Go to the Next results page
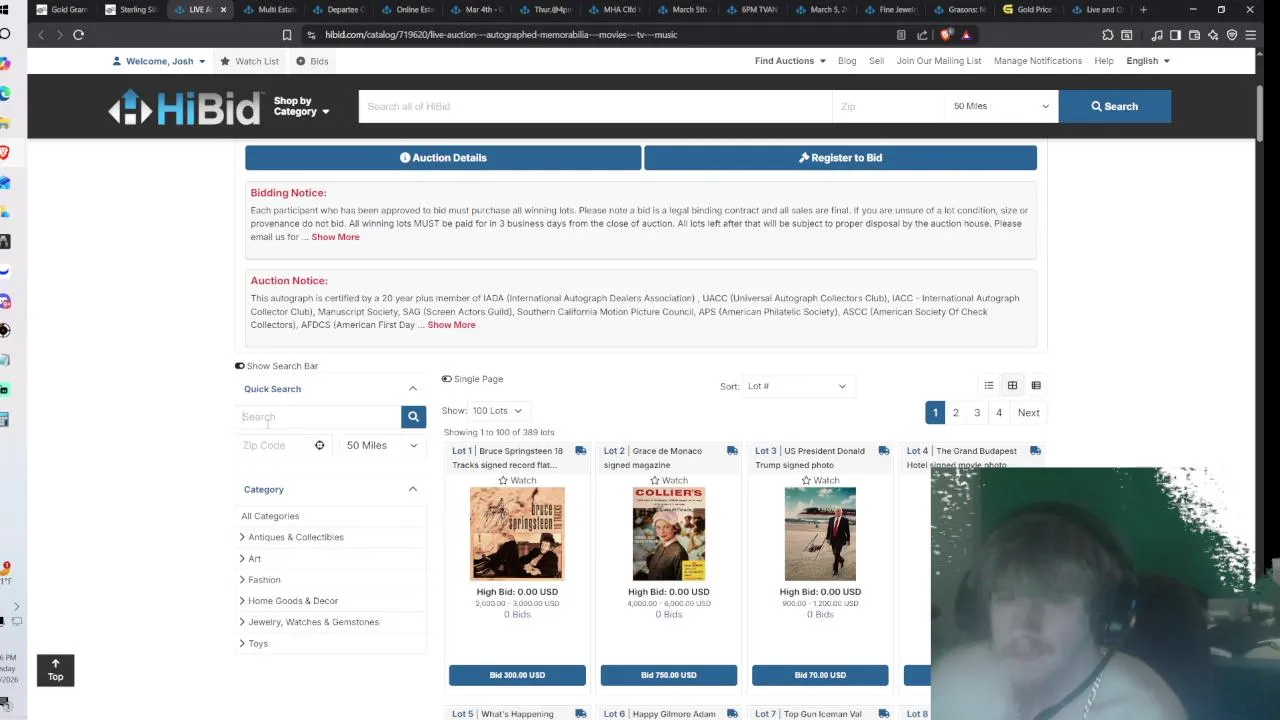Image resolution: width=1280 pixels, height=720 pixels. pyautogui.click(x=1028, y=412)
